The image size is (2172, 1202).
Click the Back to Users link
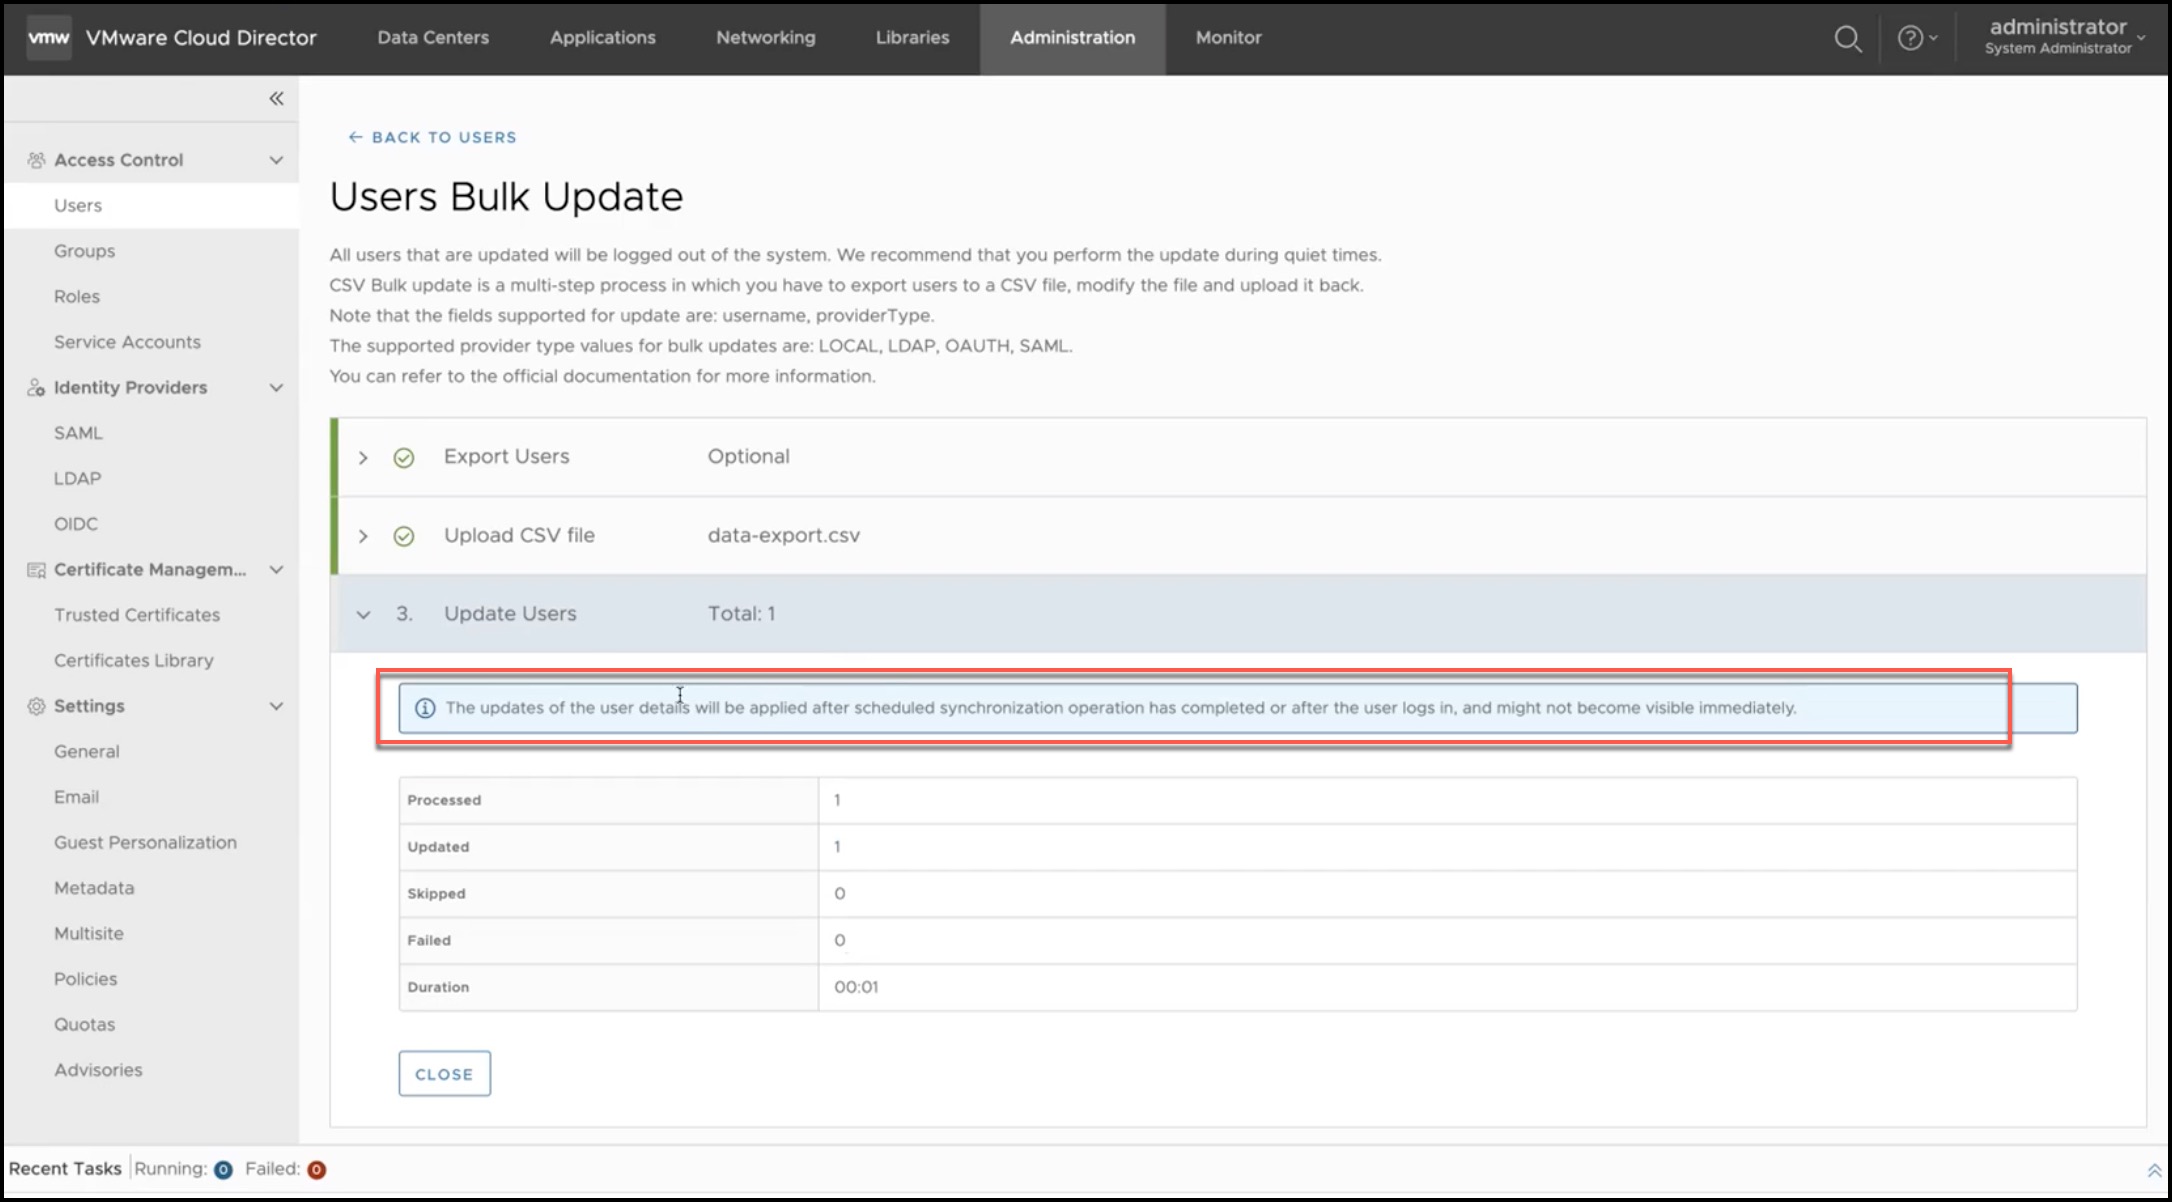432,137
